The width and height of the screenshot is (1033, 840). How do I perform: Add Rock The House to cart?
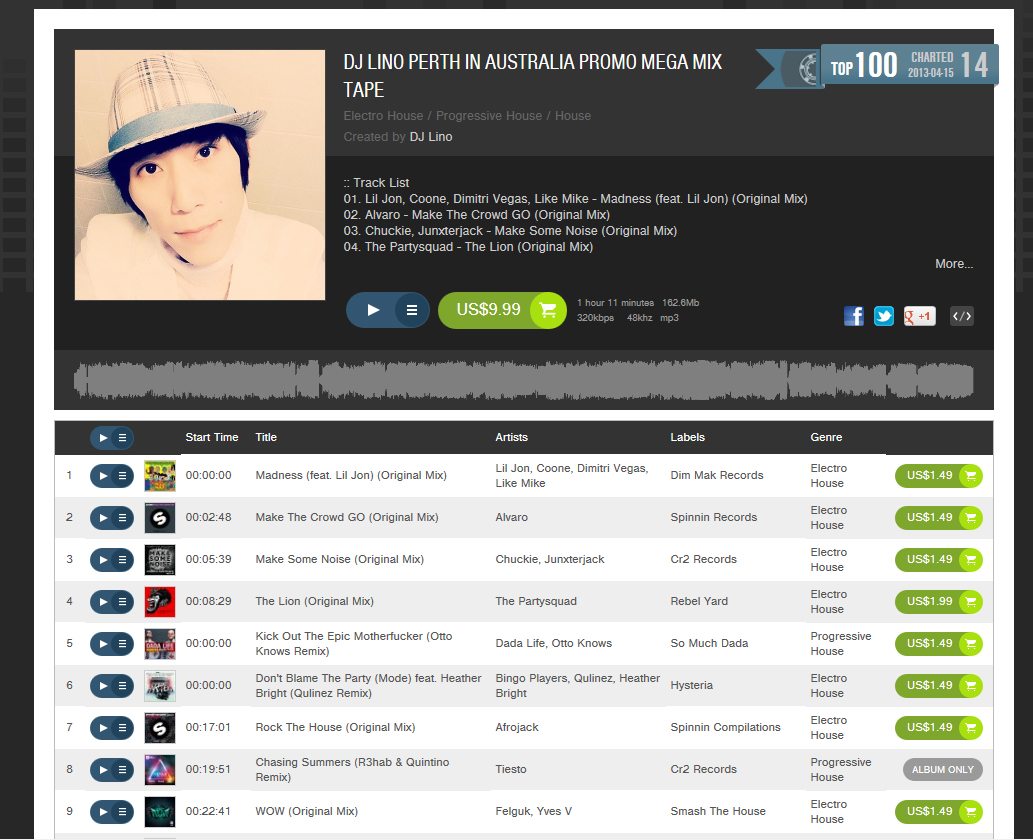click(939, 728)
